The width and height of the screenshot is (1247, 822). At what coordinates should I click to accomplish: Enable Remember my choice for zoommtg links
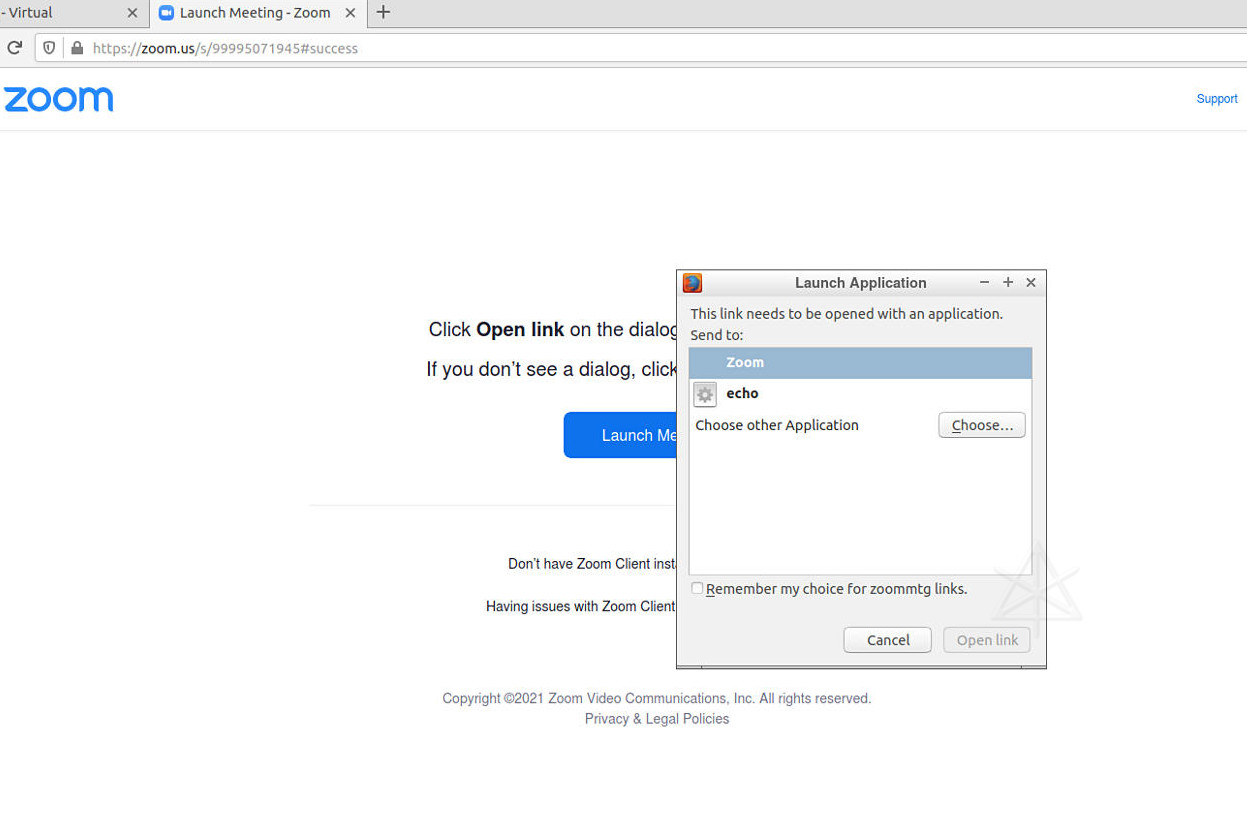[x=697, y=589]
